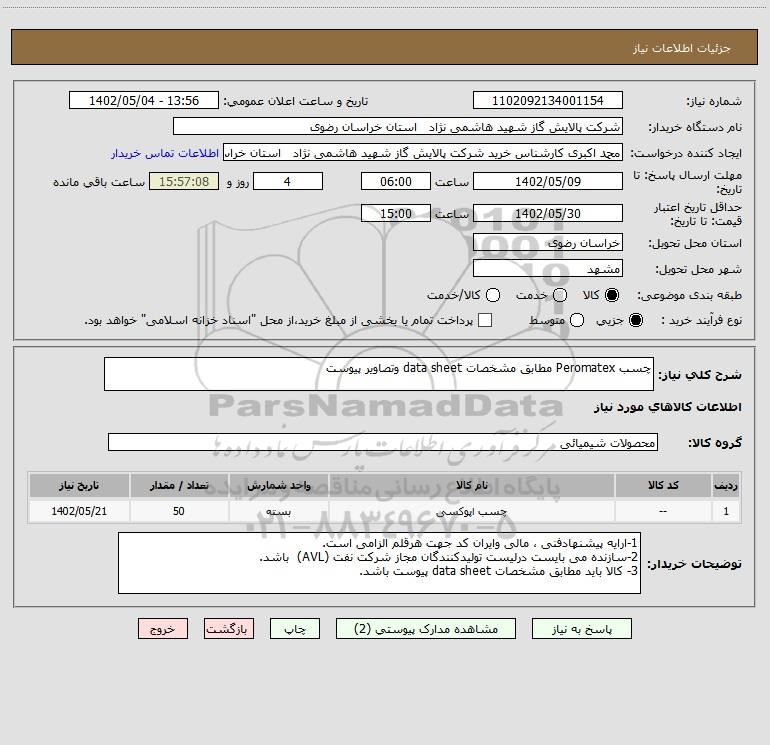Click مشاهده مدارک پیوستی (2) button
This screenshot has height=745, width=770.
[x=426, y=629]
